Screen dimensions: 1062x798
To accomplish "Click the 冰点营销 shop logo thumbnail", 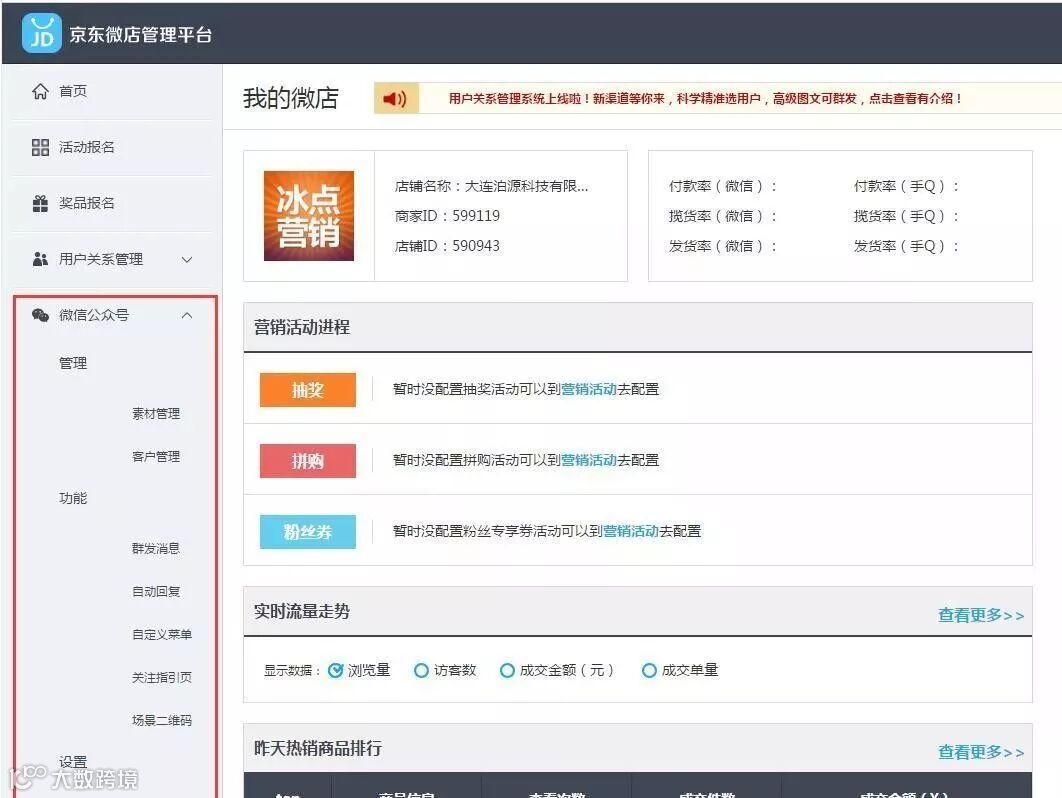I will pos(309,216).
